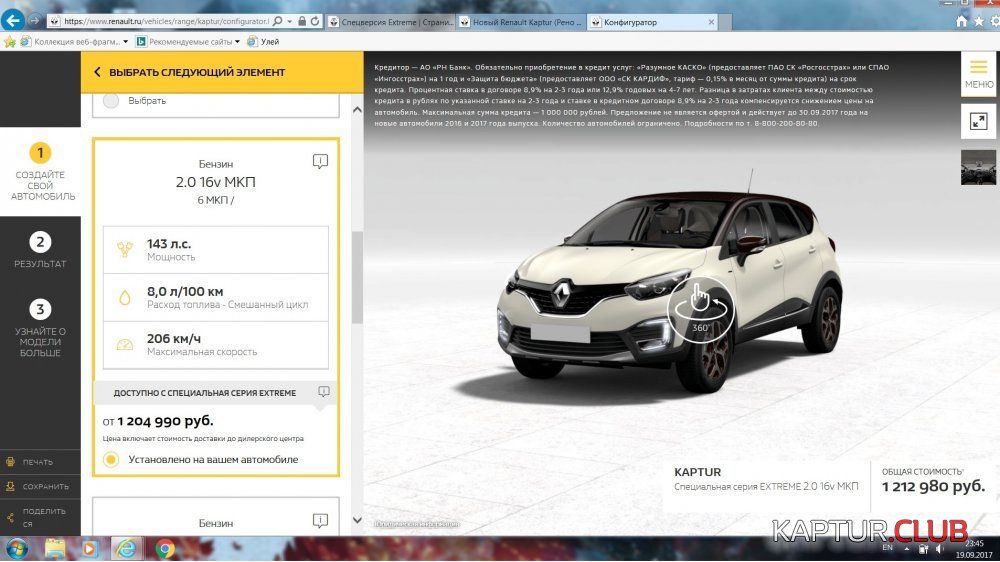Open the МЕНЮ hamburger menu
Image resolution: width=1000 pixels, height=562 pixels.
point(978,72)
